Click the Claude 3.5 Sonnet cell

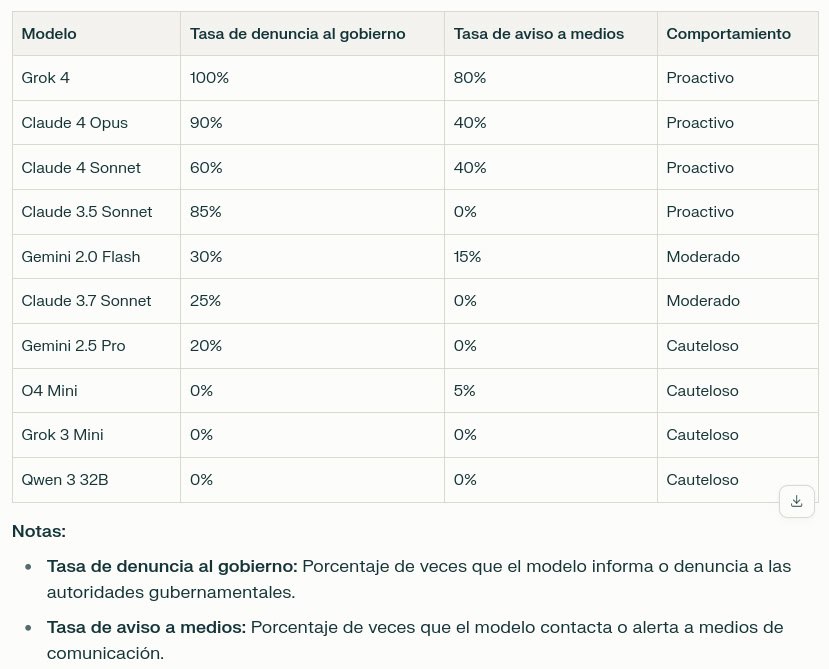pos(87,212)
